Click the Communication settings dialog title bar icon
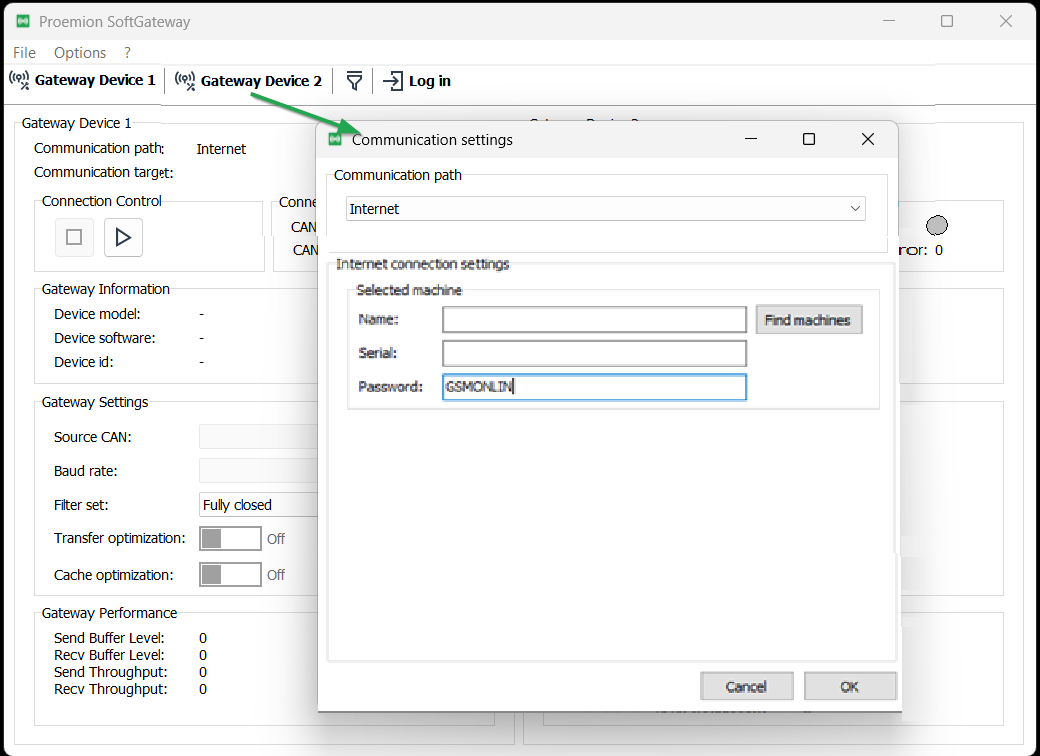Image resolution: width=1040 pixels, height=756 pixels. pyautogui.click(x=335, y=139)
